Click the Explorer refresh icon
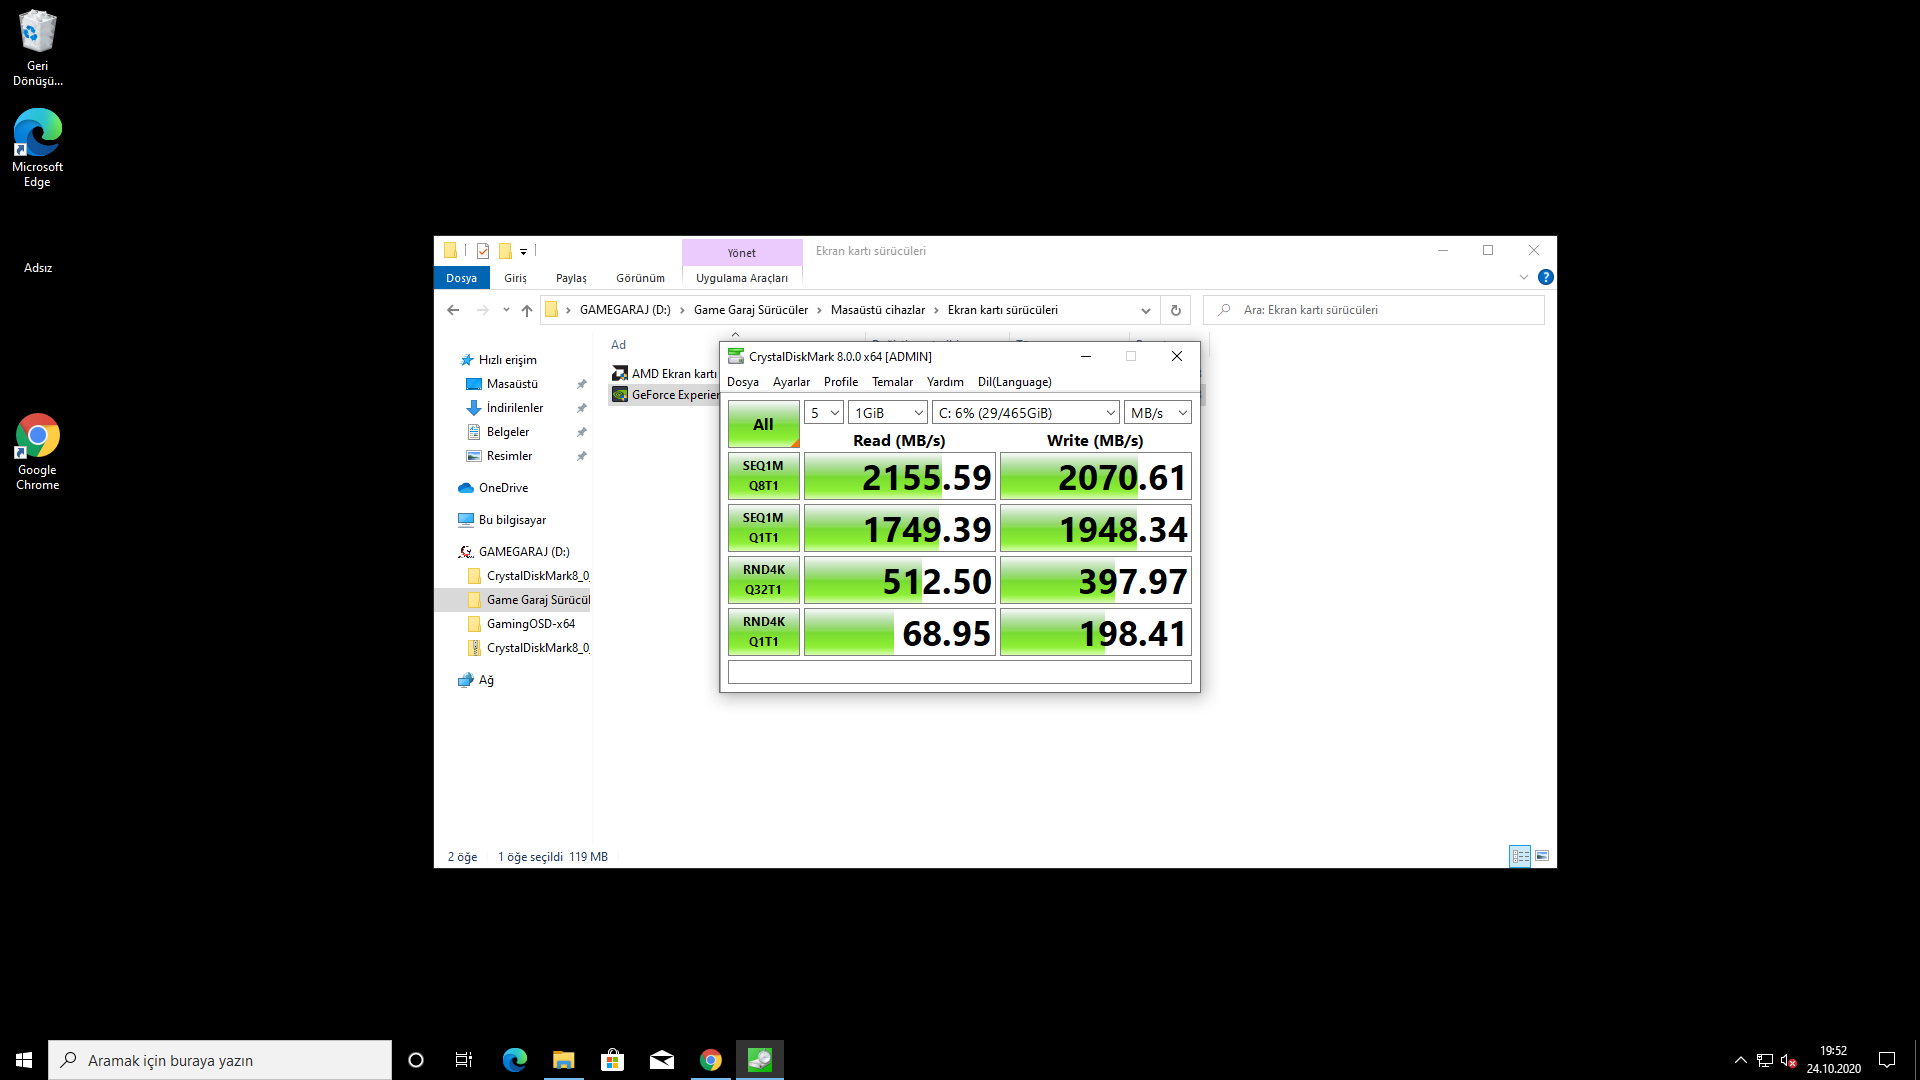 click(1176, 310)
